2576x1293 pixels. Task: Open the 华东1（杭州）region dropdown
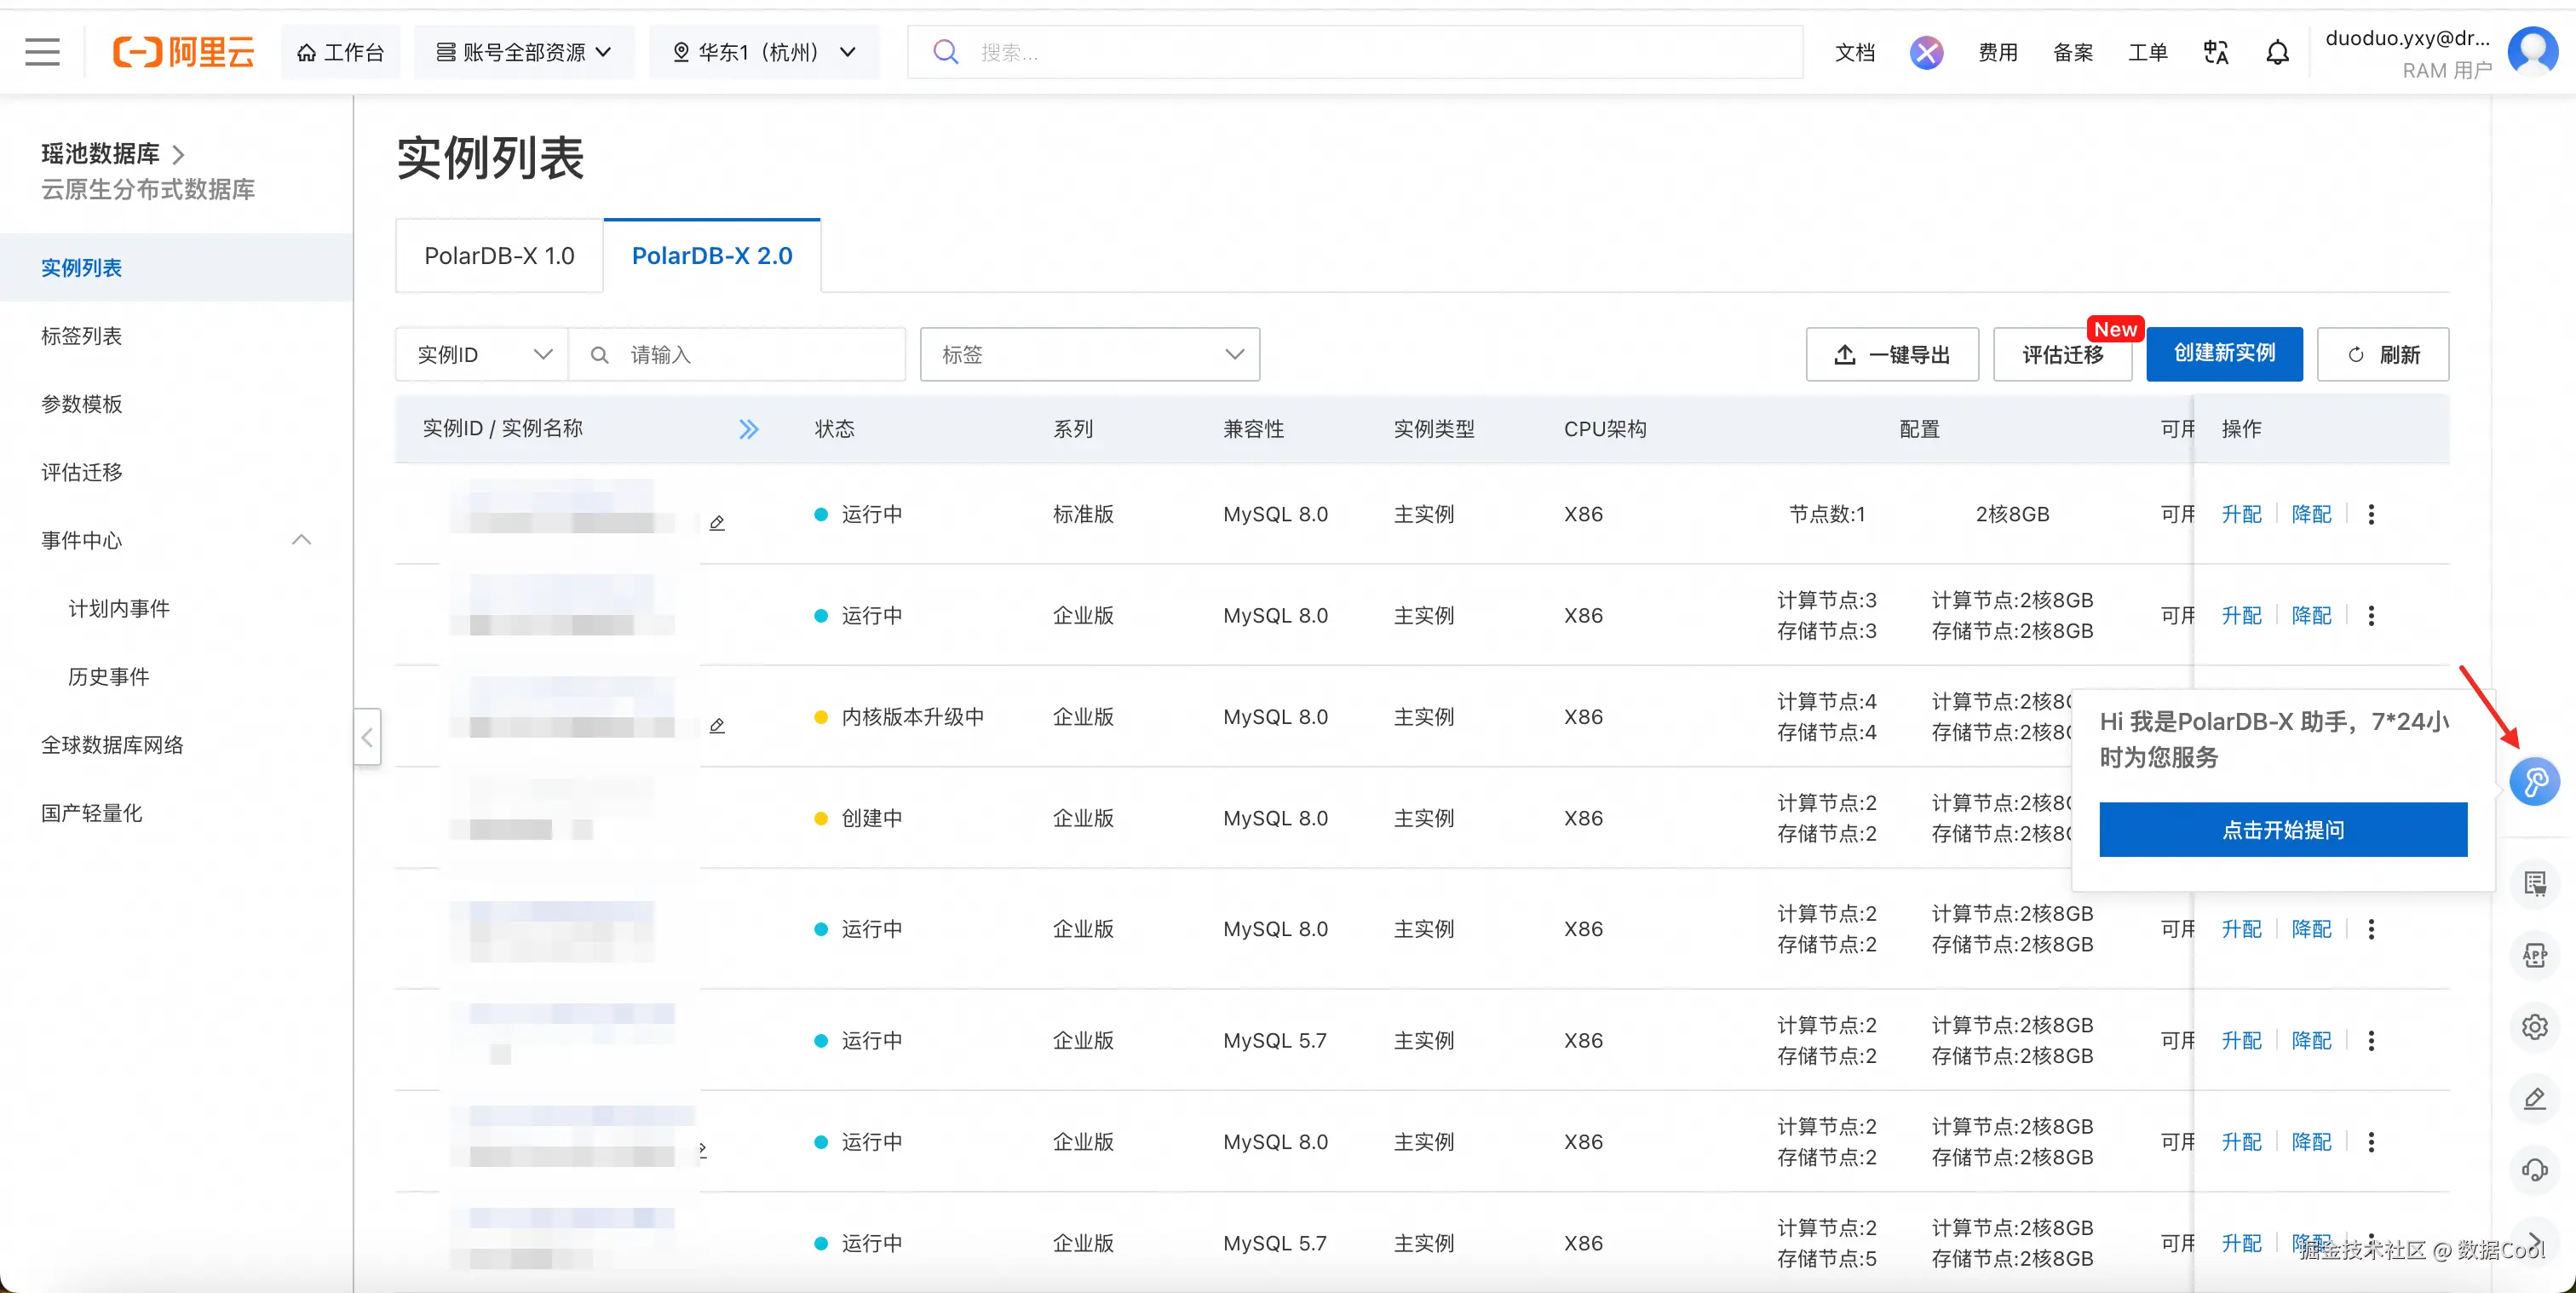(x=764, y=52)
